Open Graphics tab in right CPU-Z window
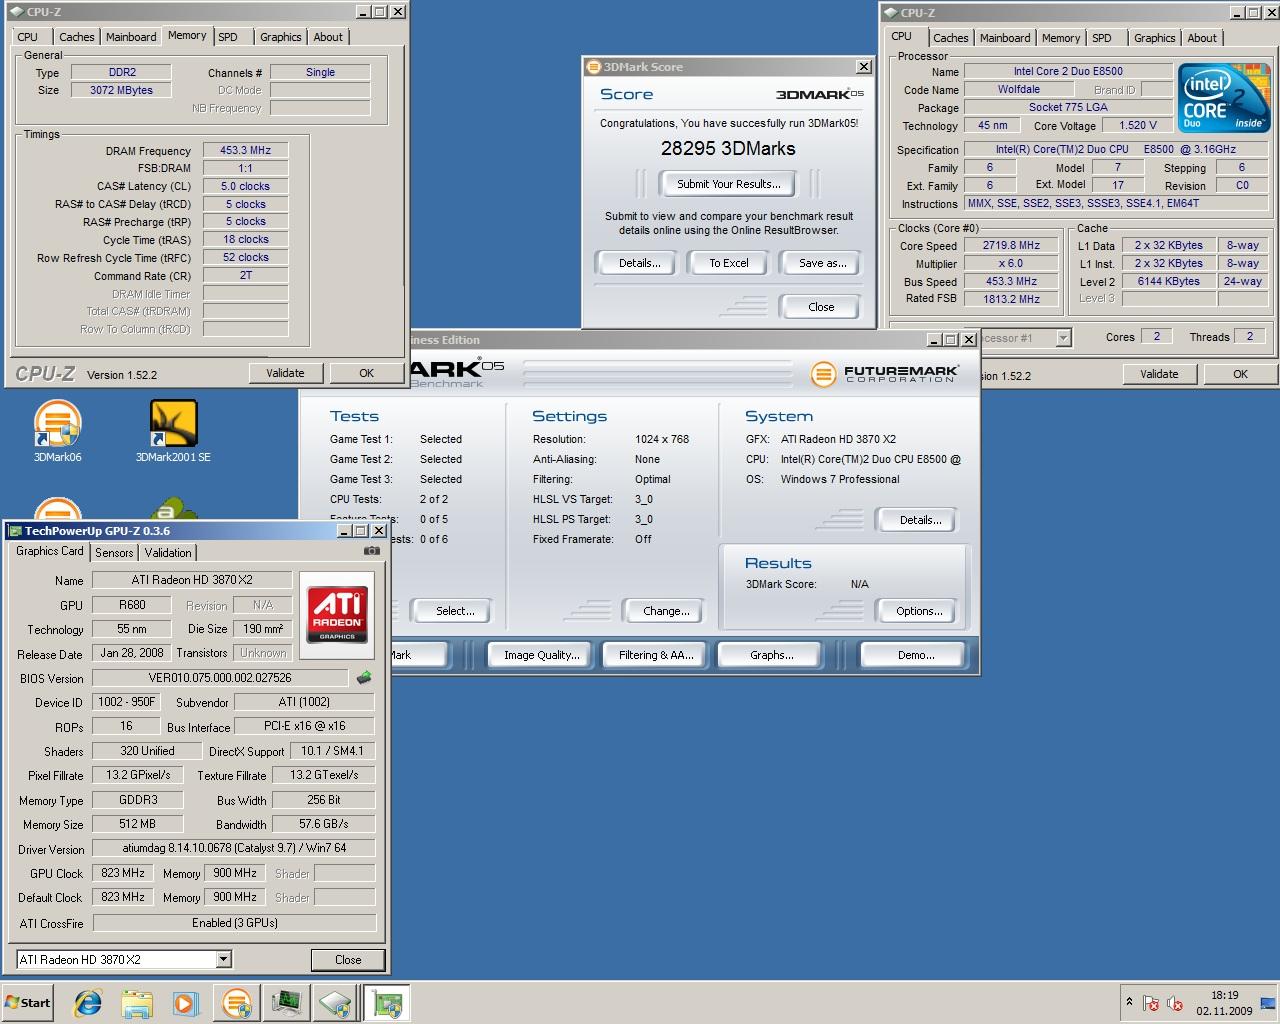 coord(1154,38)
